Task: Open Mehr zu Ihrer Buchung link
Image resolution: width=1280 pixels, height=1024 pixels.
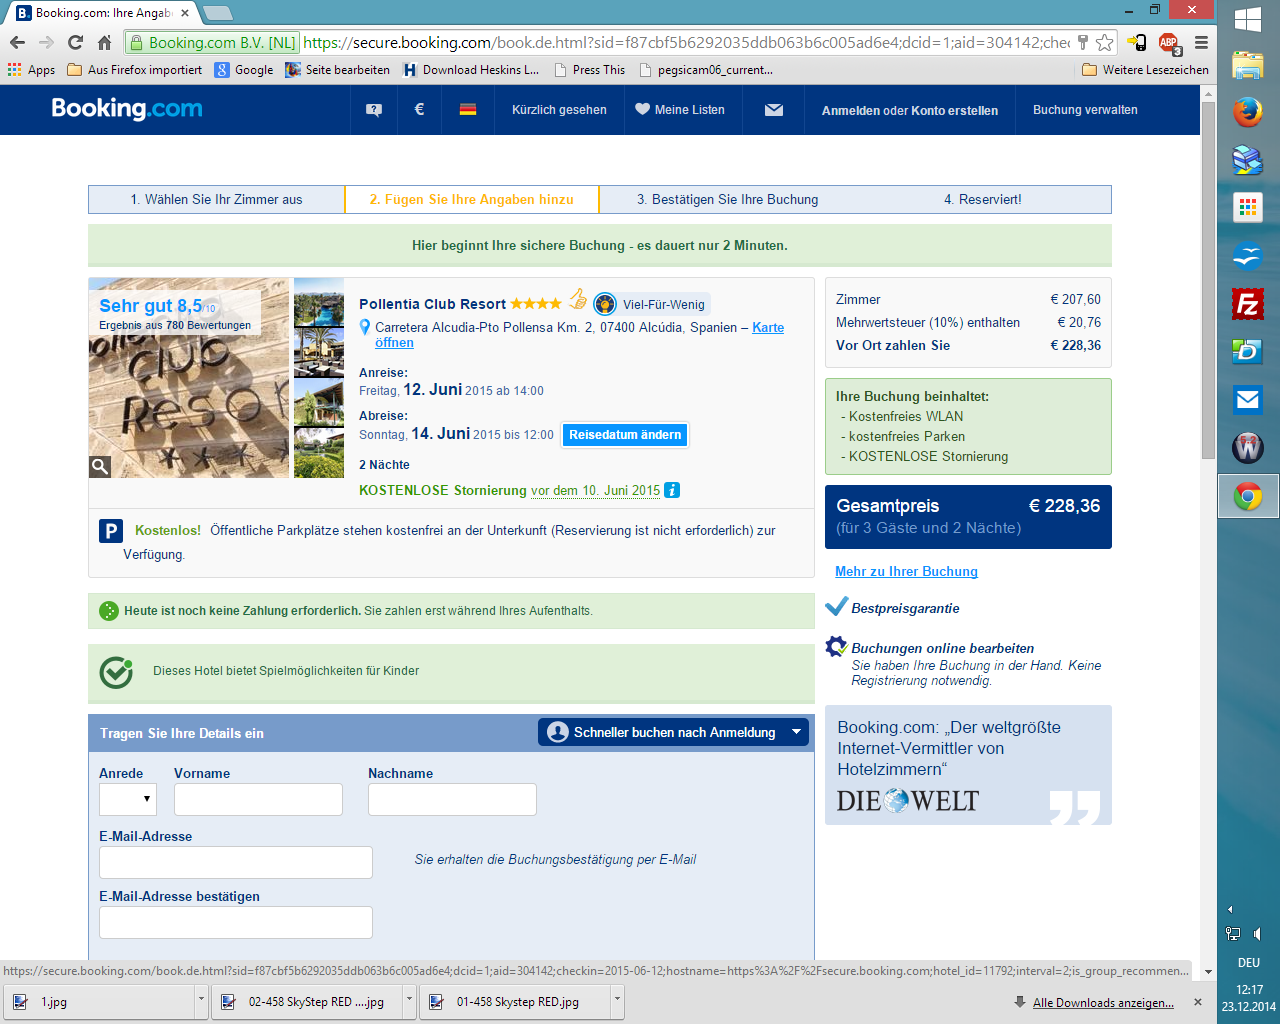Action: [x=906, y=571]
